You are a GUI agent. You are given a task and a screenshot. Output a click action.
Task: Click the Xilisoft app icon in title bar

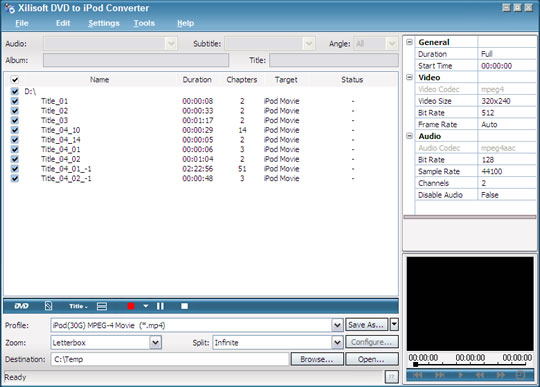point(9,8)
